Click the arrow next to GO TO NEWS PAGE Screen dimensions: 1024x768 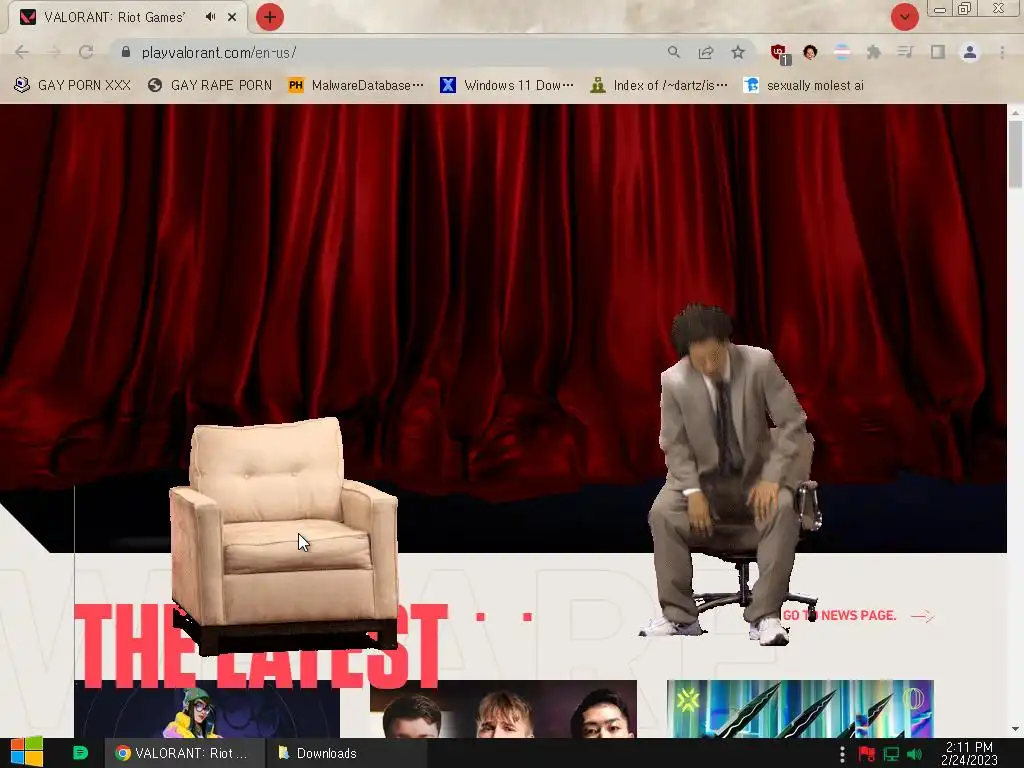pyautogui.click(x=922, y=616)
